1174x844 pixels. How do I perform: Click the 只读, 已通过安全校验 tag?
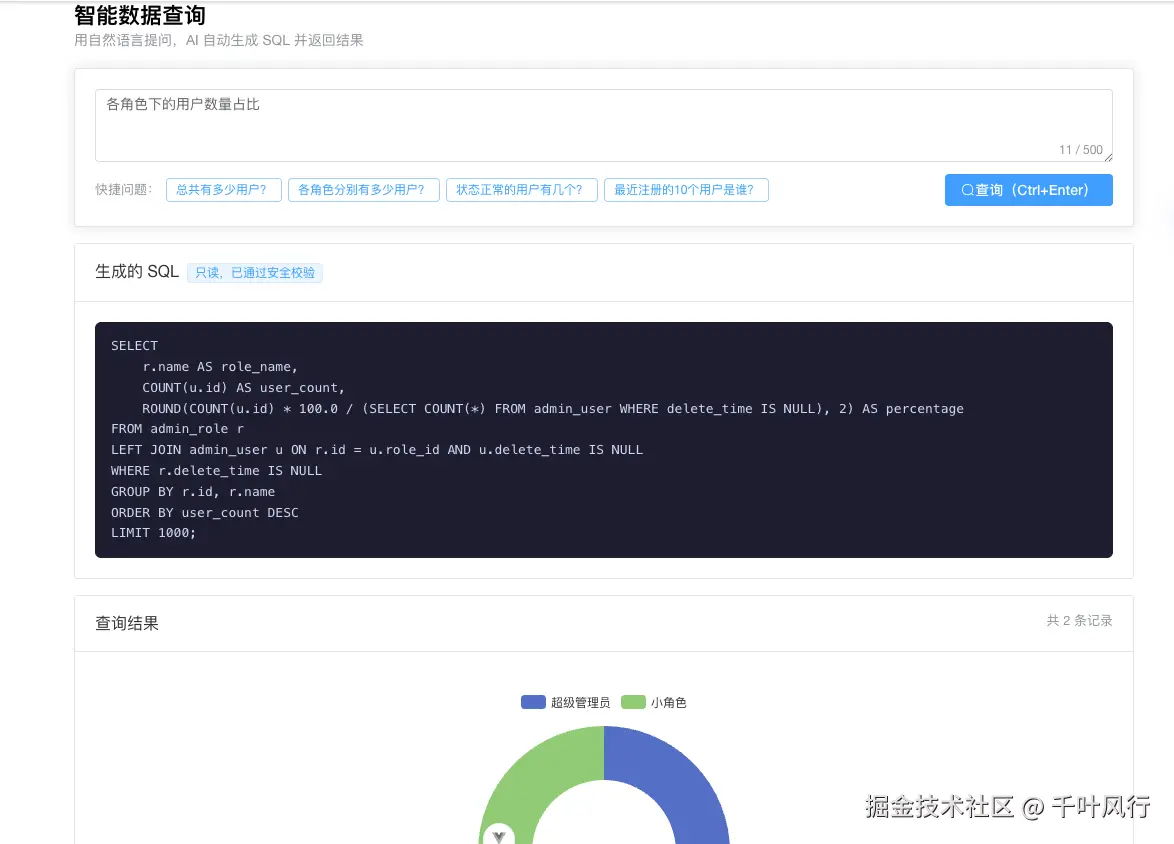(255, 273)
